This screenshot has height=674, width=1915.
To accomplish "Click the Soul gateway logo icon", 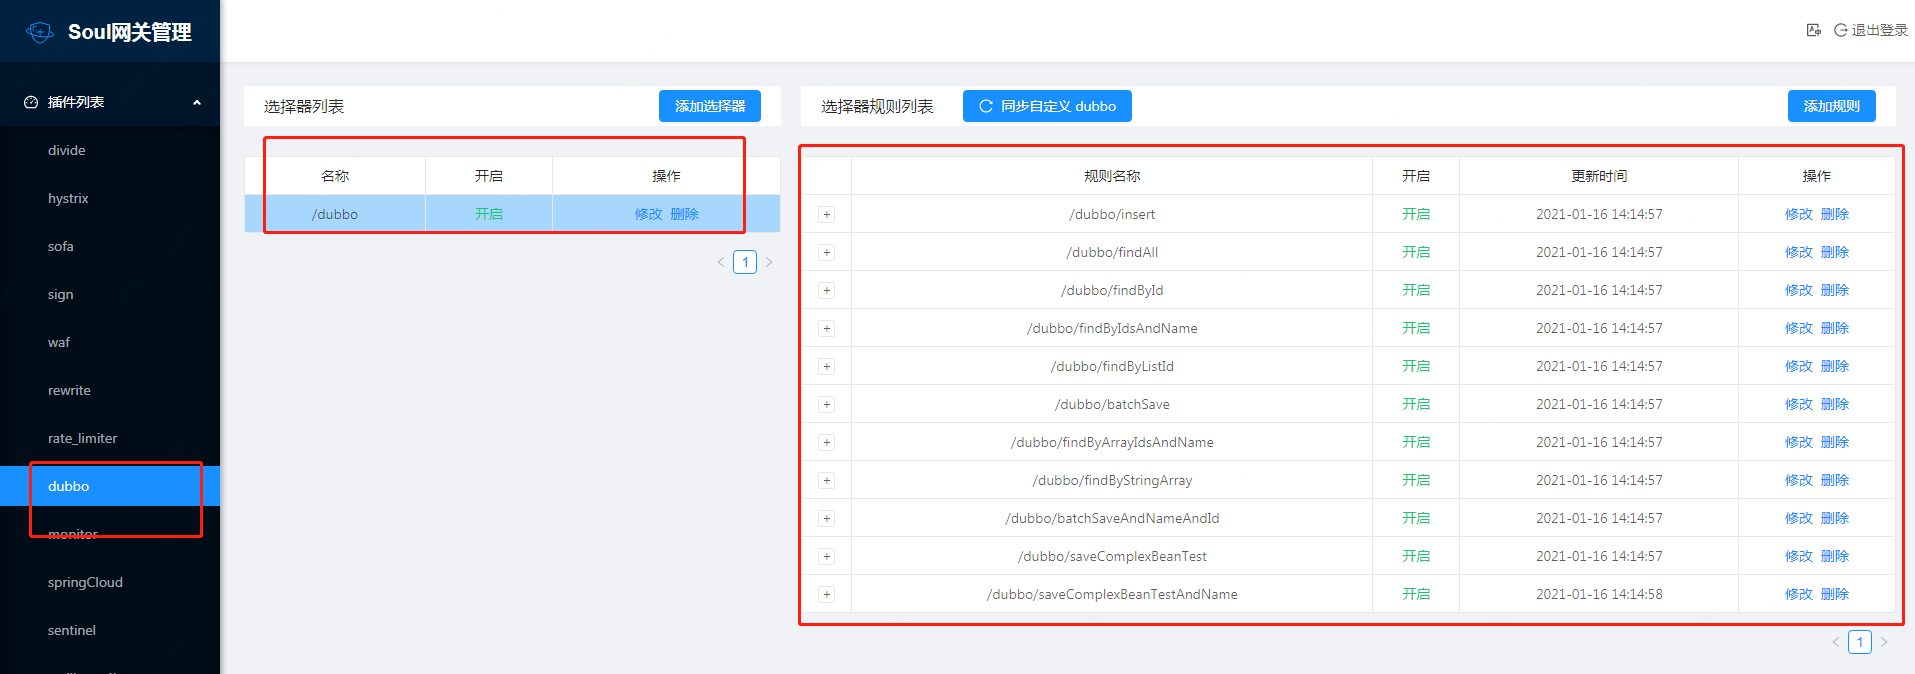I will click(x=40, y=32).
